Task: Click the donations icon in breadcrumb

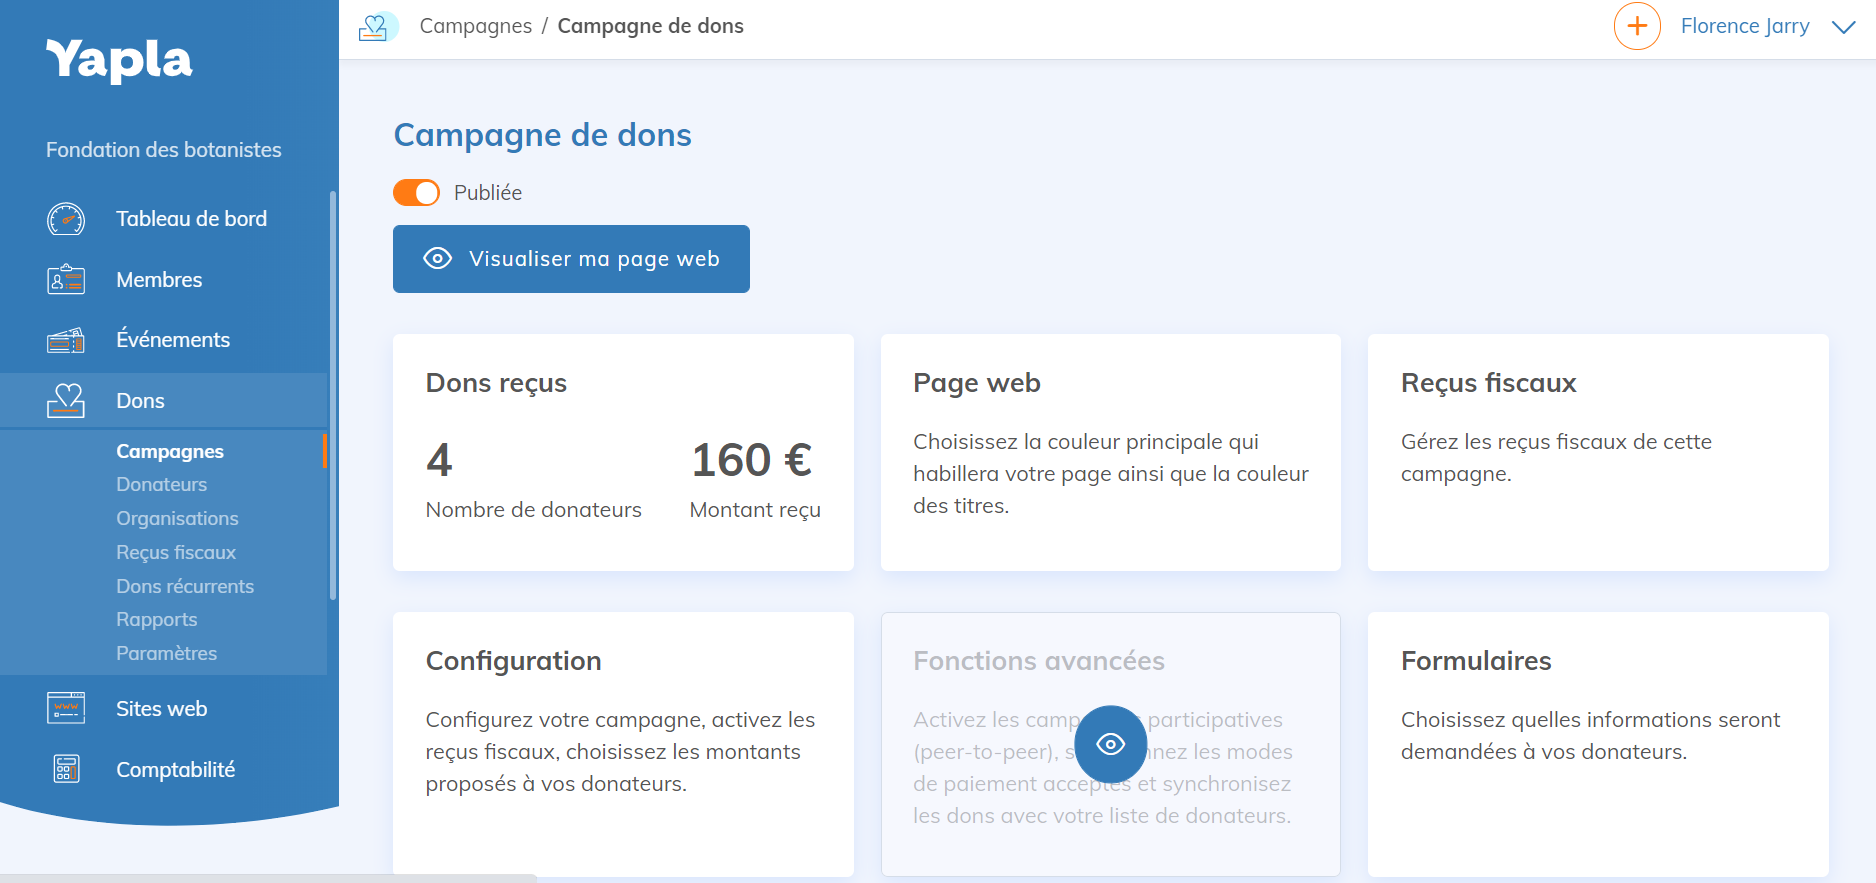Action: coord(374,27)
